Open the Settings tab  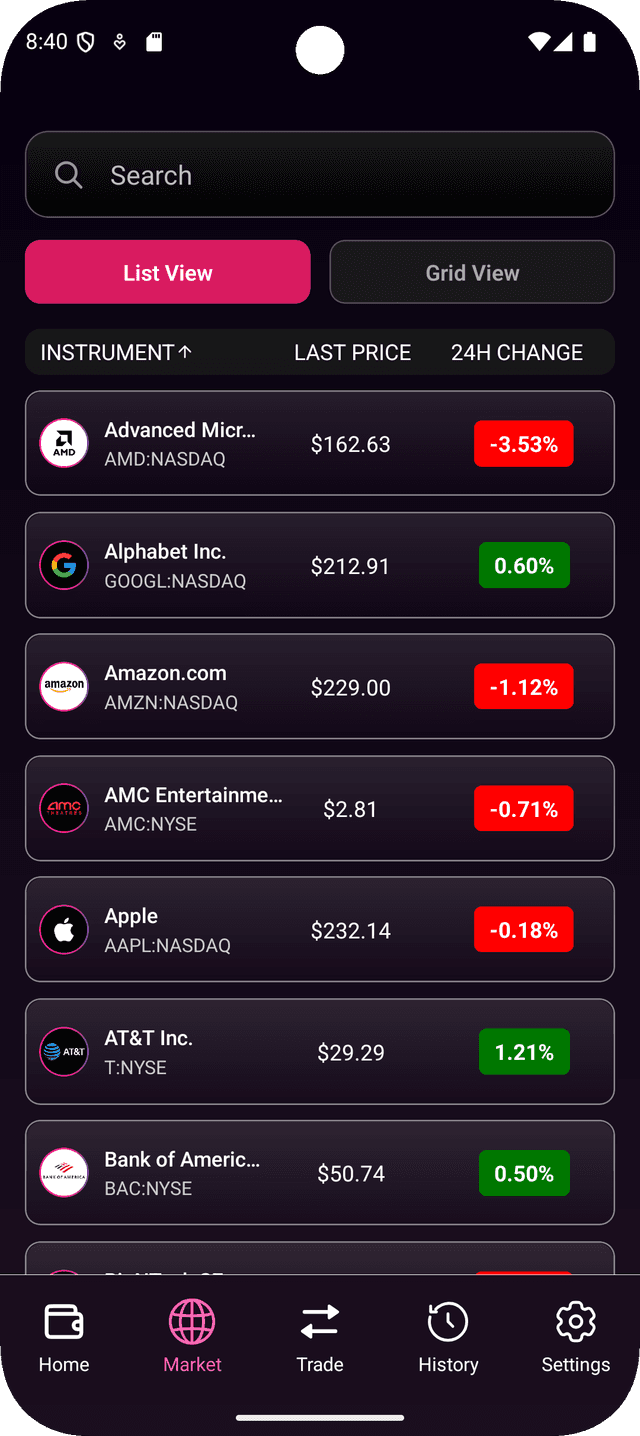click(576, 1338)
